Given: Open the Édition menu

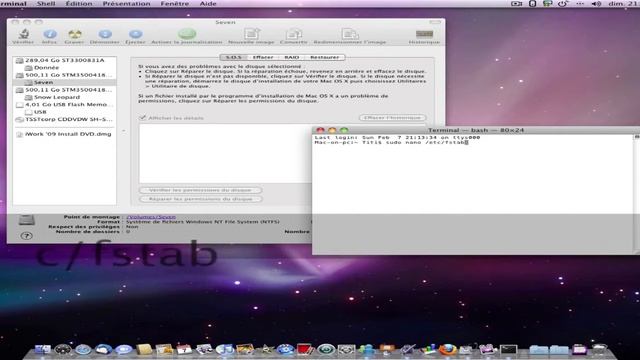Looking at the screenshot, I should (79, 4).
